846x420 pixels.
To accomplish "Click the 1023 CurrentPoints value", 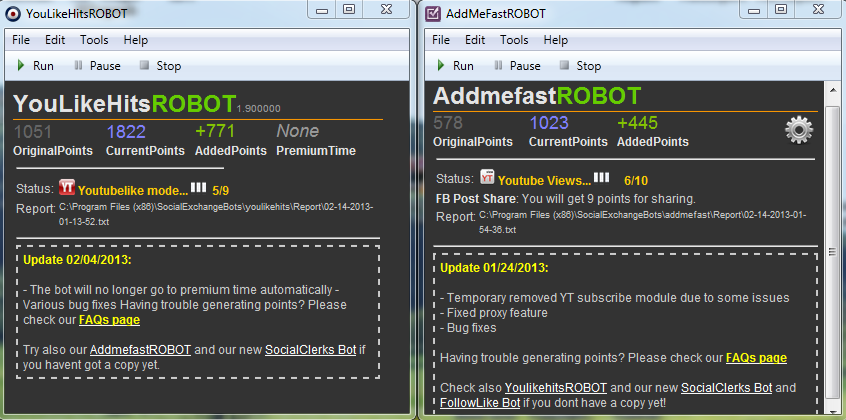I will point(549,123).
